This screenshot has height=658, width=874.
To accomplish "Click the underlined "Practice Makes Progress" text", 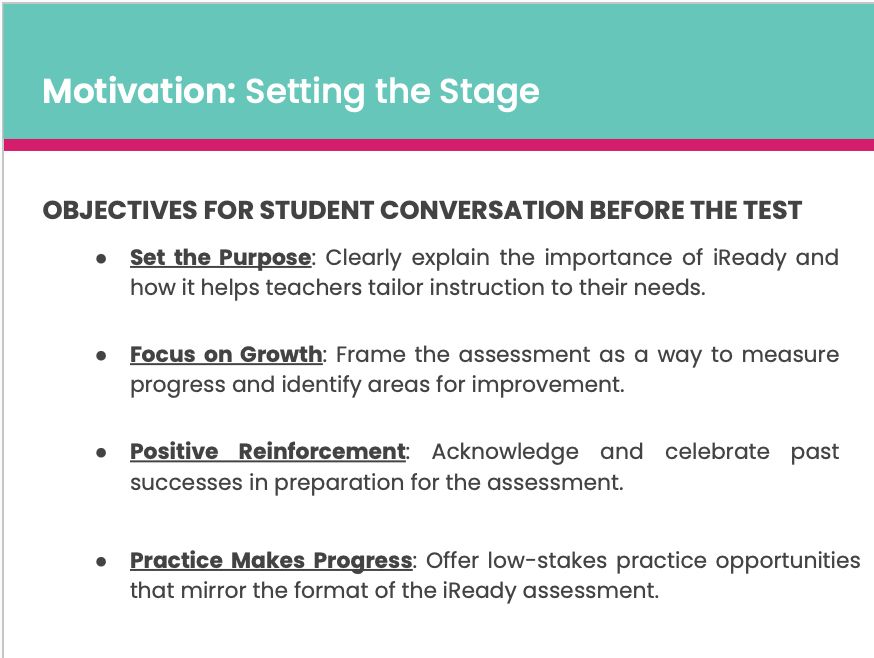I will coord(271,560).
